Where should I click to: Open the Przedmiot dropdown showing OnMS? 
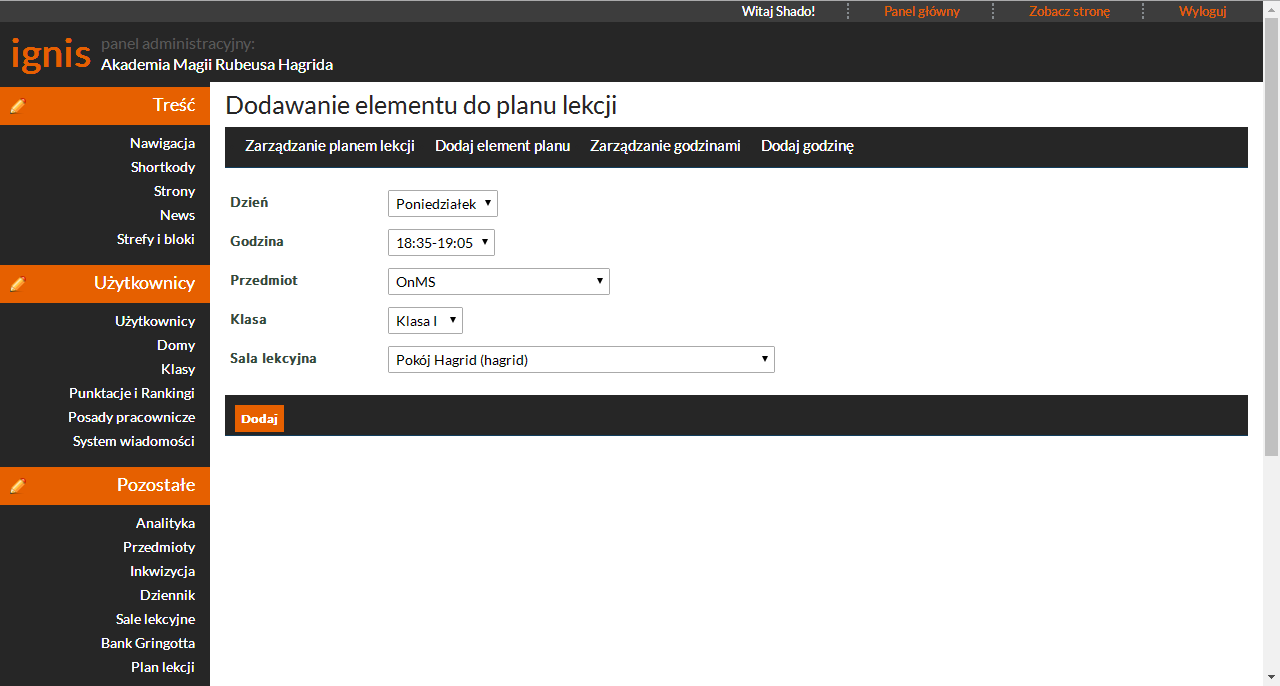[x=498, y=282]
